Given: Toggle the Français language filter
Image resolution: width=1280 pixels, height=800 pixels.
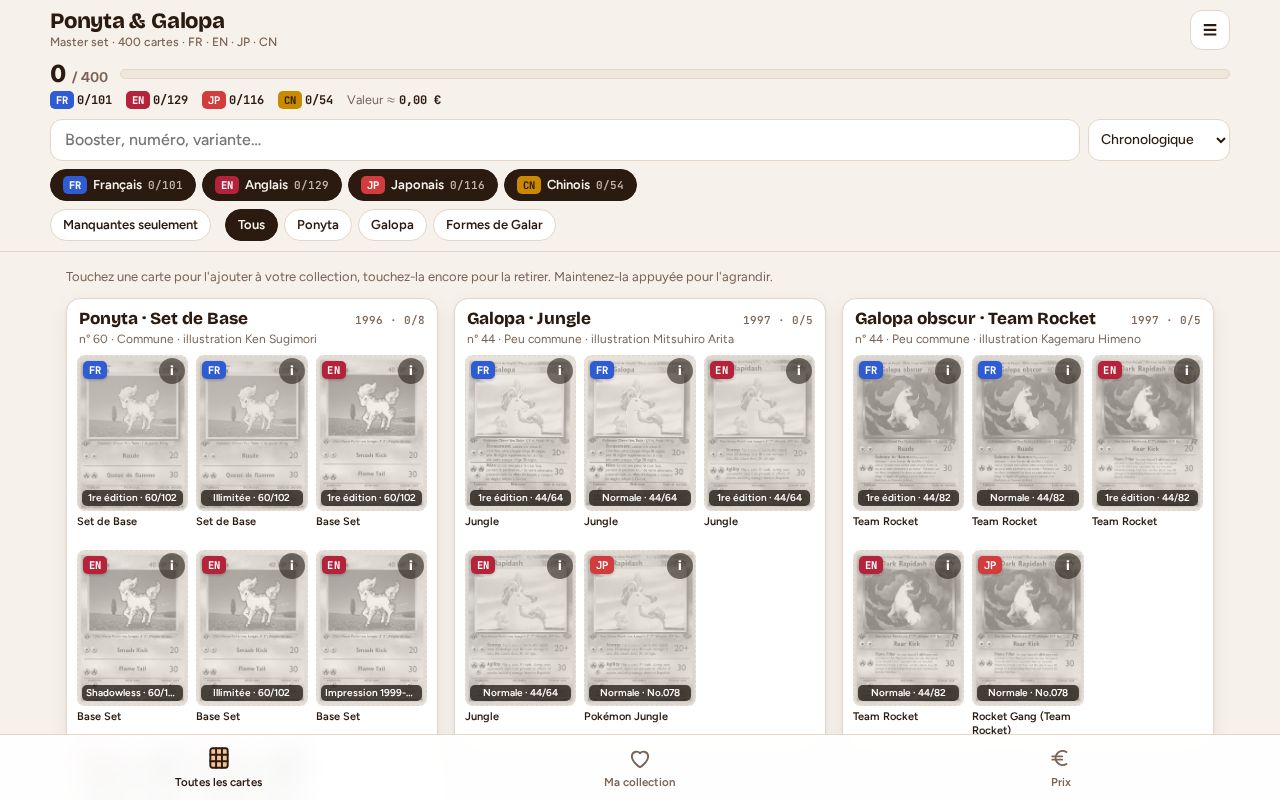Looking at the screenshot, I should click(123, 185).
